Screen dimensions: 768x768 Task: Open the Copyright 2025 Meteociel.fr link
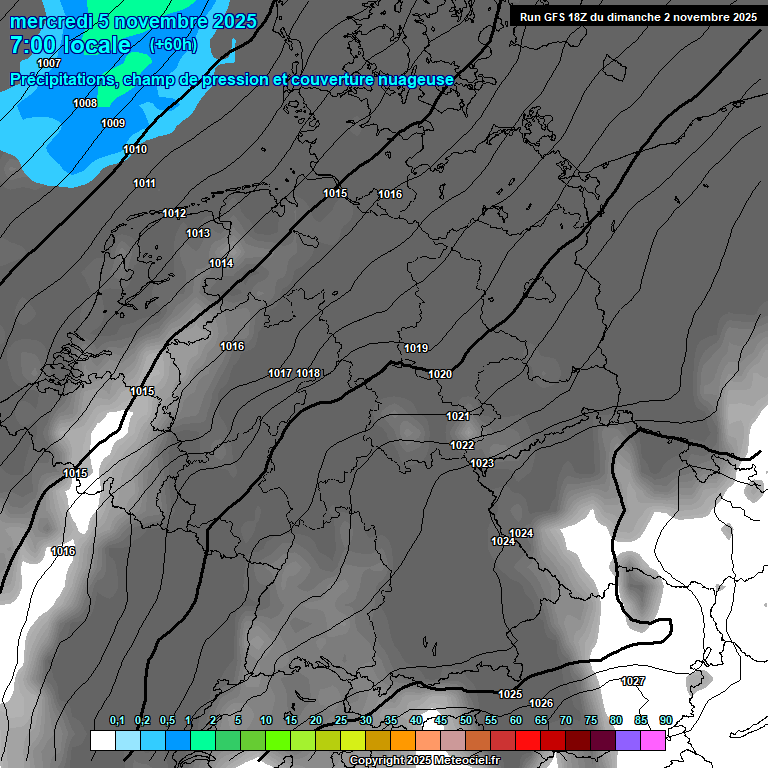point(424,761)
